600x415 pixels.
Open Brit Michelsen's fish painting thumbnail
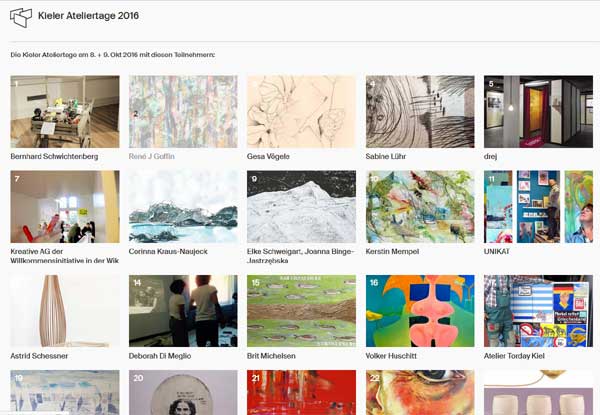302,311
